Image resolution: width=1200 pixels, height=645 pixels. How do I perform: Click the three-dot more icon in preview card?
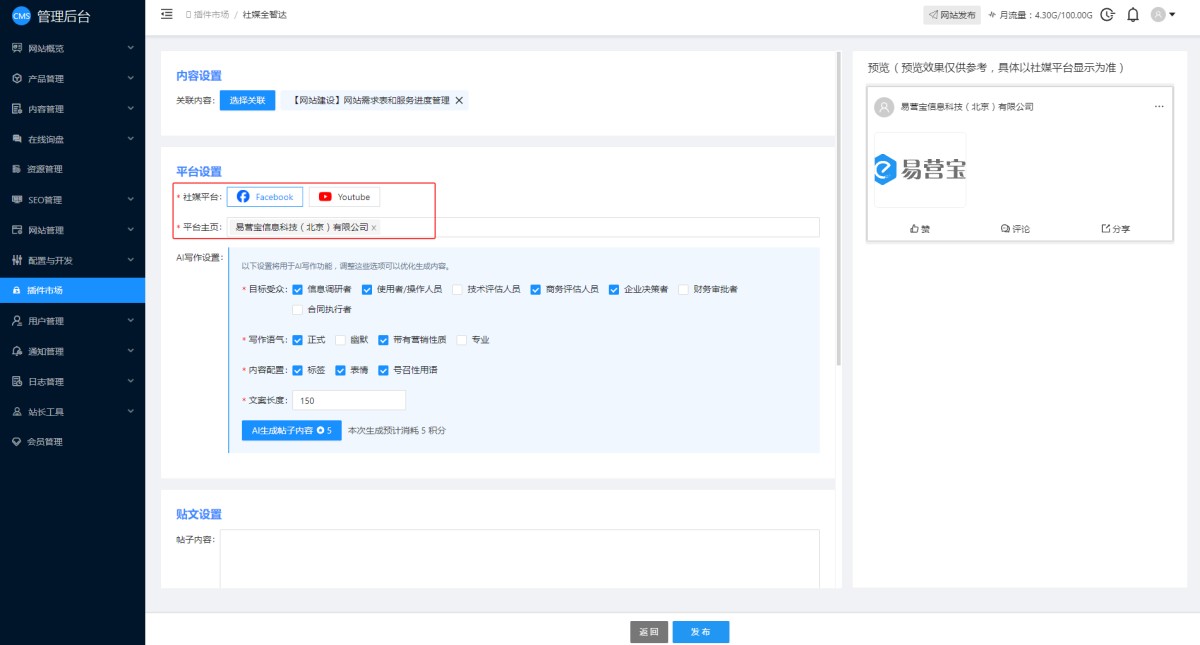pos(1159,106)
